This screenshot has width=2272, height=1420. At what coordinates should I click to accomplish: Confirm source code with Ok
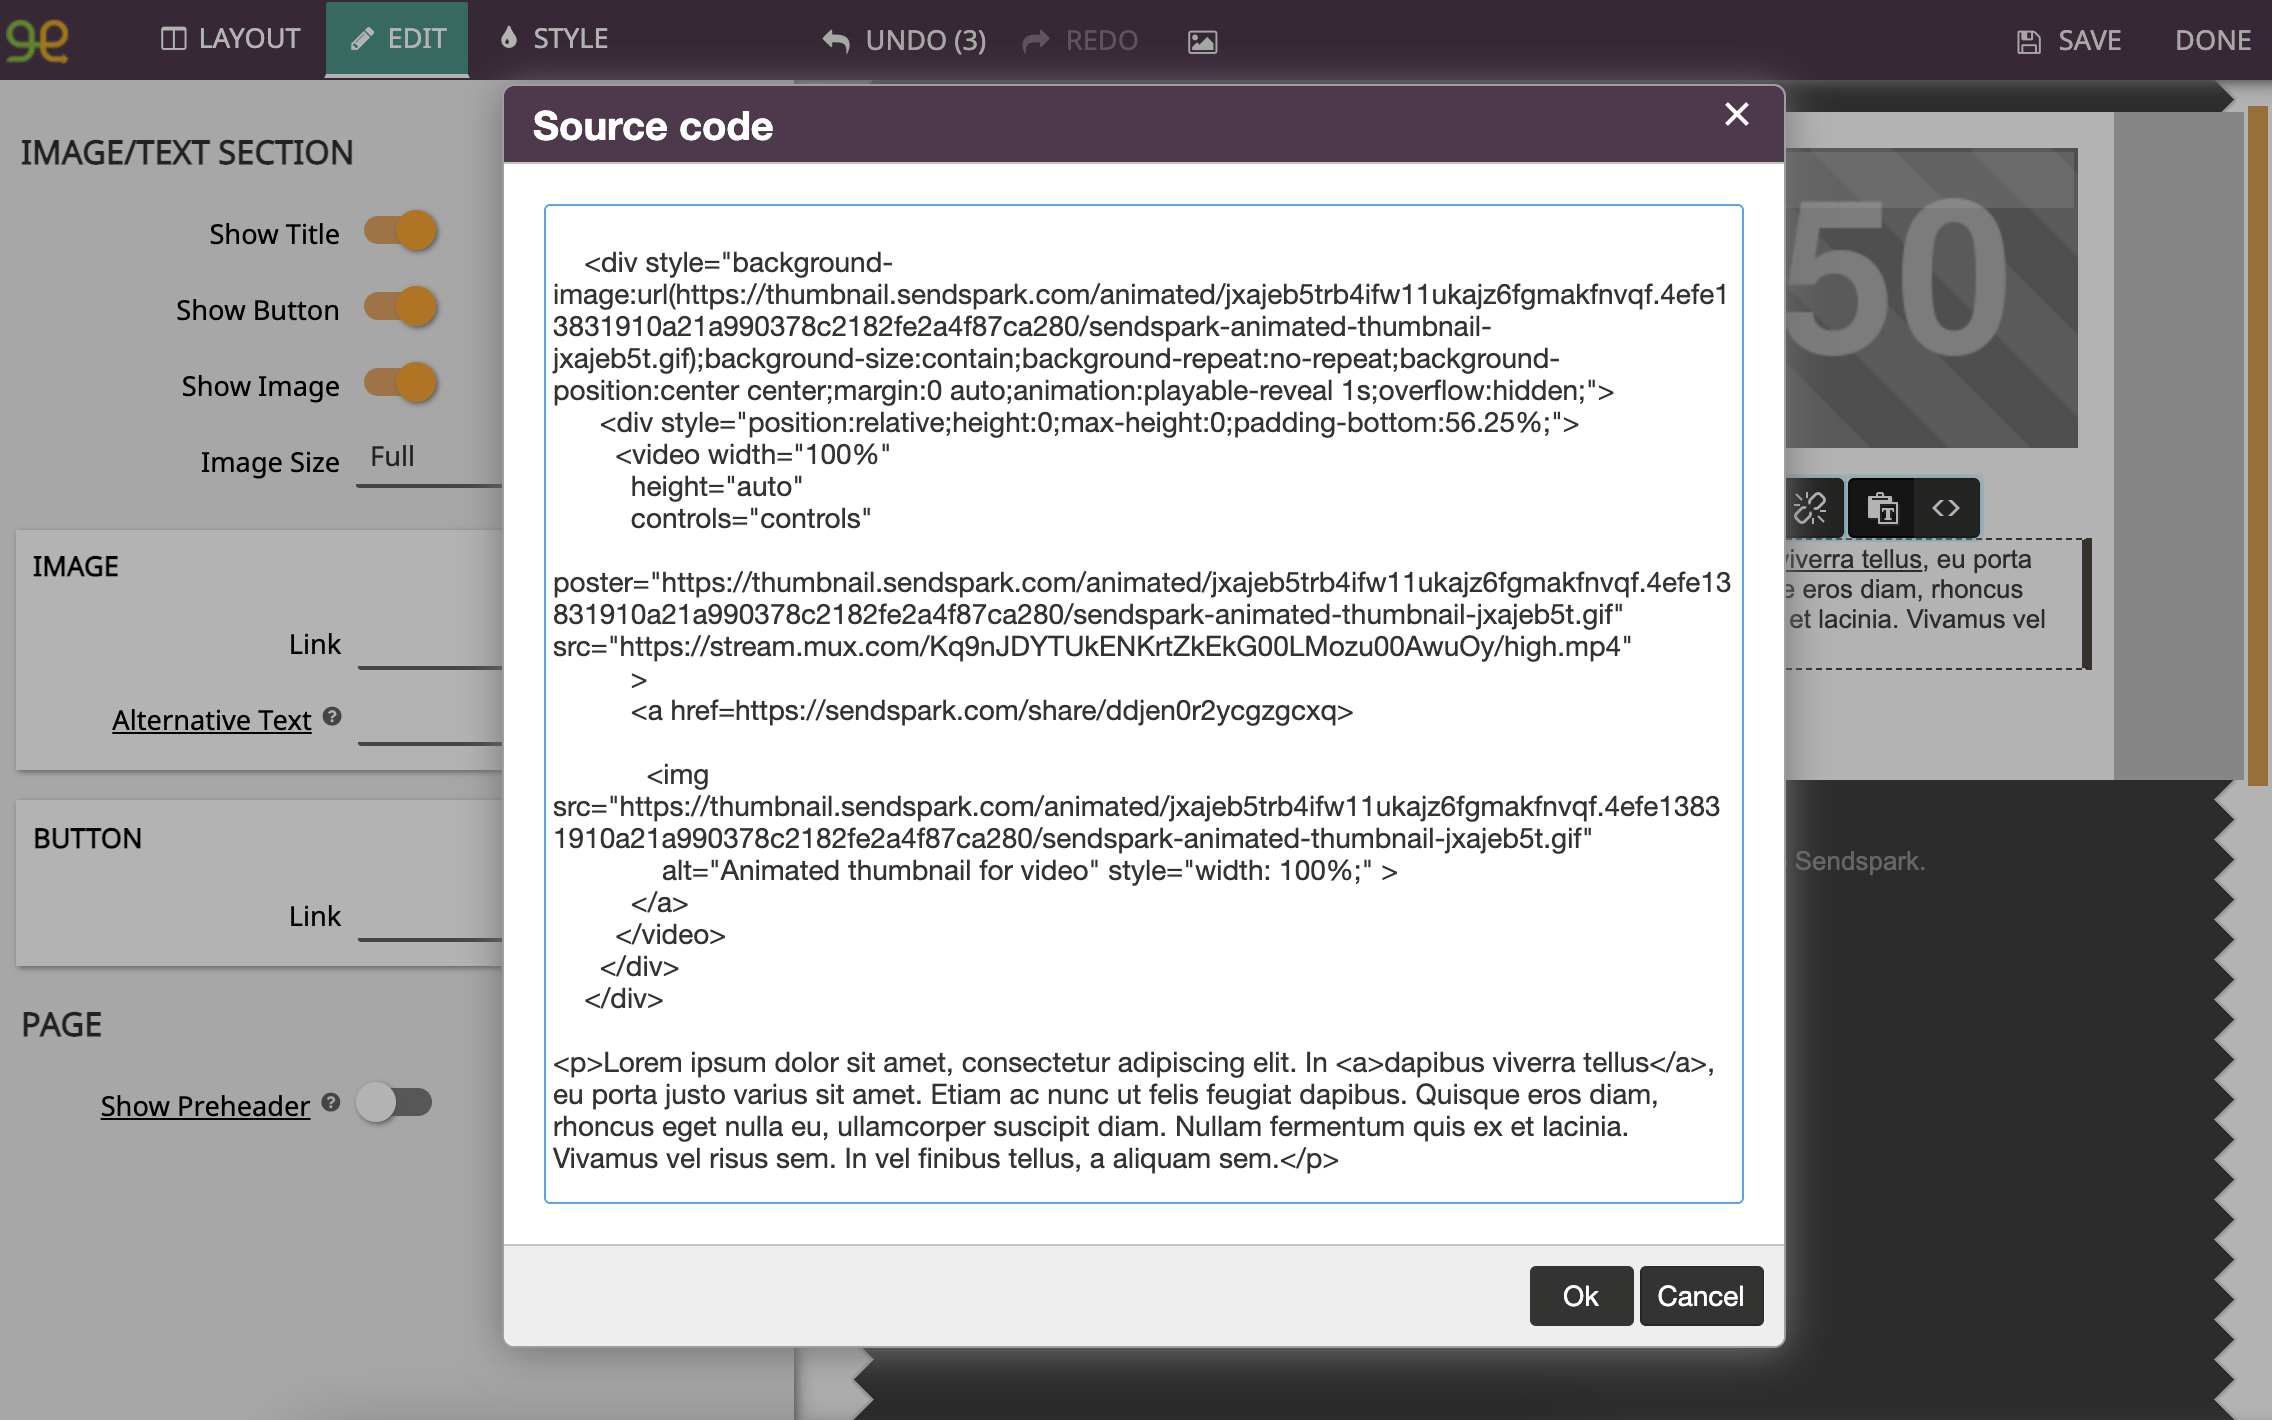coord(1581,1296)
